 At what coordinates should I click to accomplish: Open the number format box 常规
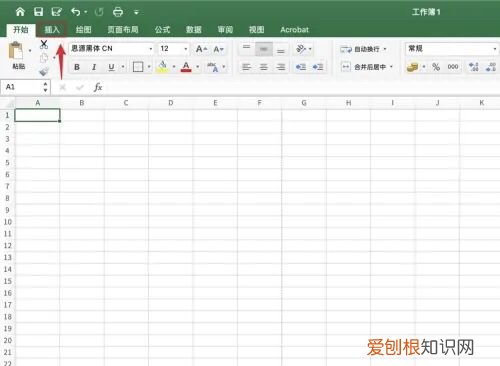(452, 49)
